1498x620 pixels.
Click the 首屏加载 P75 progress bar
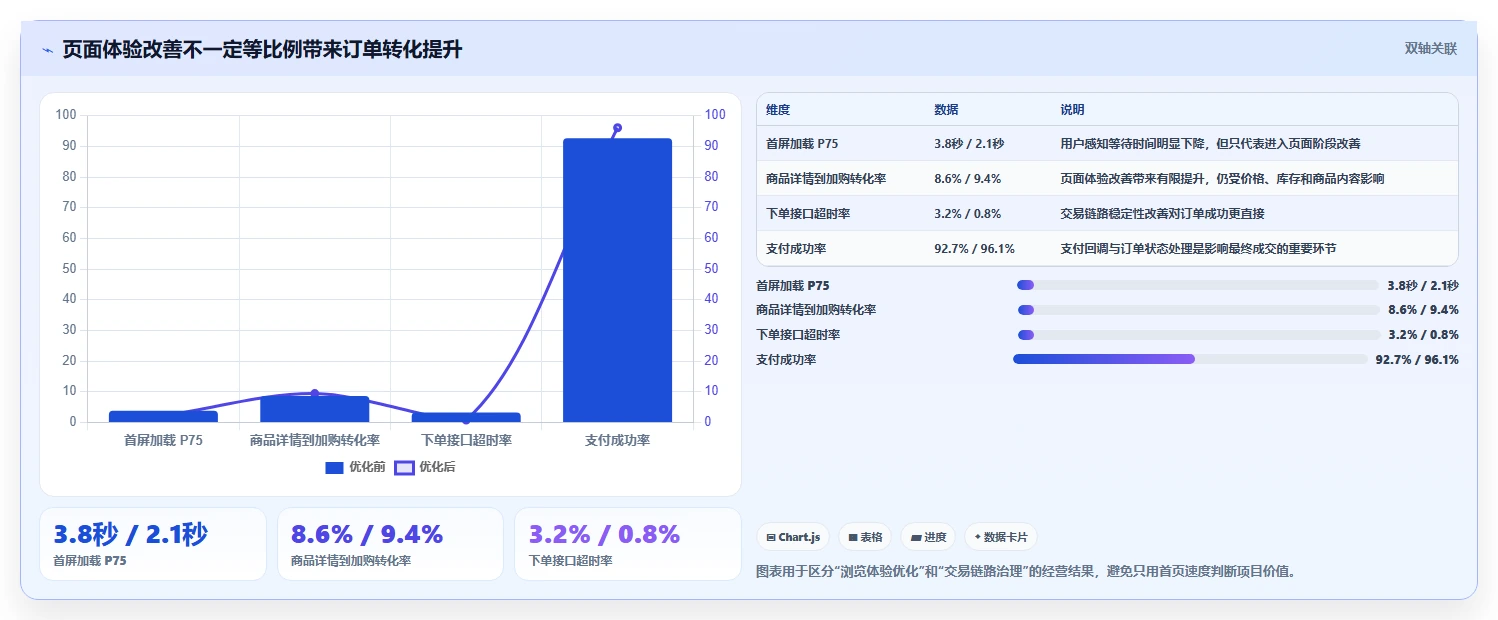pos(1198,285)
